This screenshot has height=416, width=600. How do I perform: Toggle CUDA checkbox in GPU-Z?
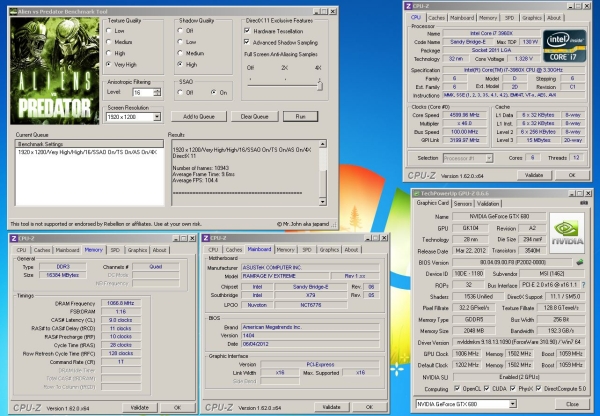pos(487,388)
